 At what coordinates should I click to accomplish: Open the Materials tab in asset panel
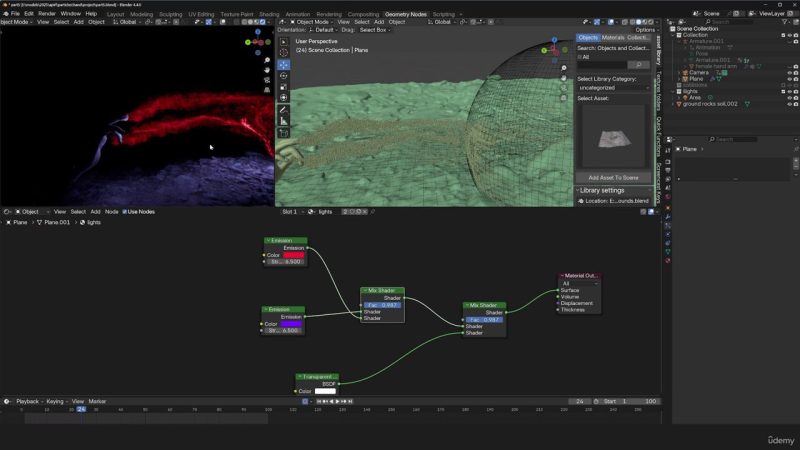click(x=612, y=38)
